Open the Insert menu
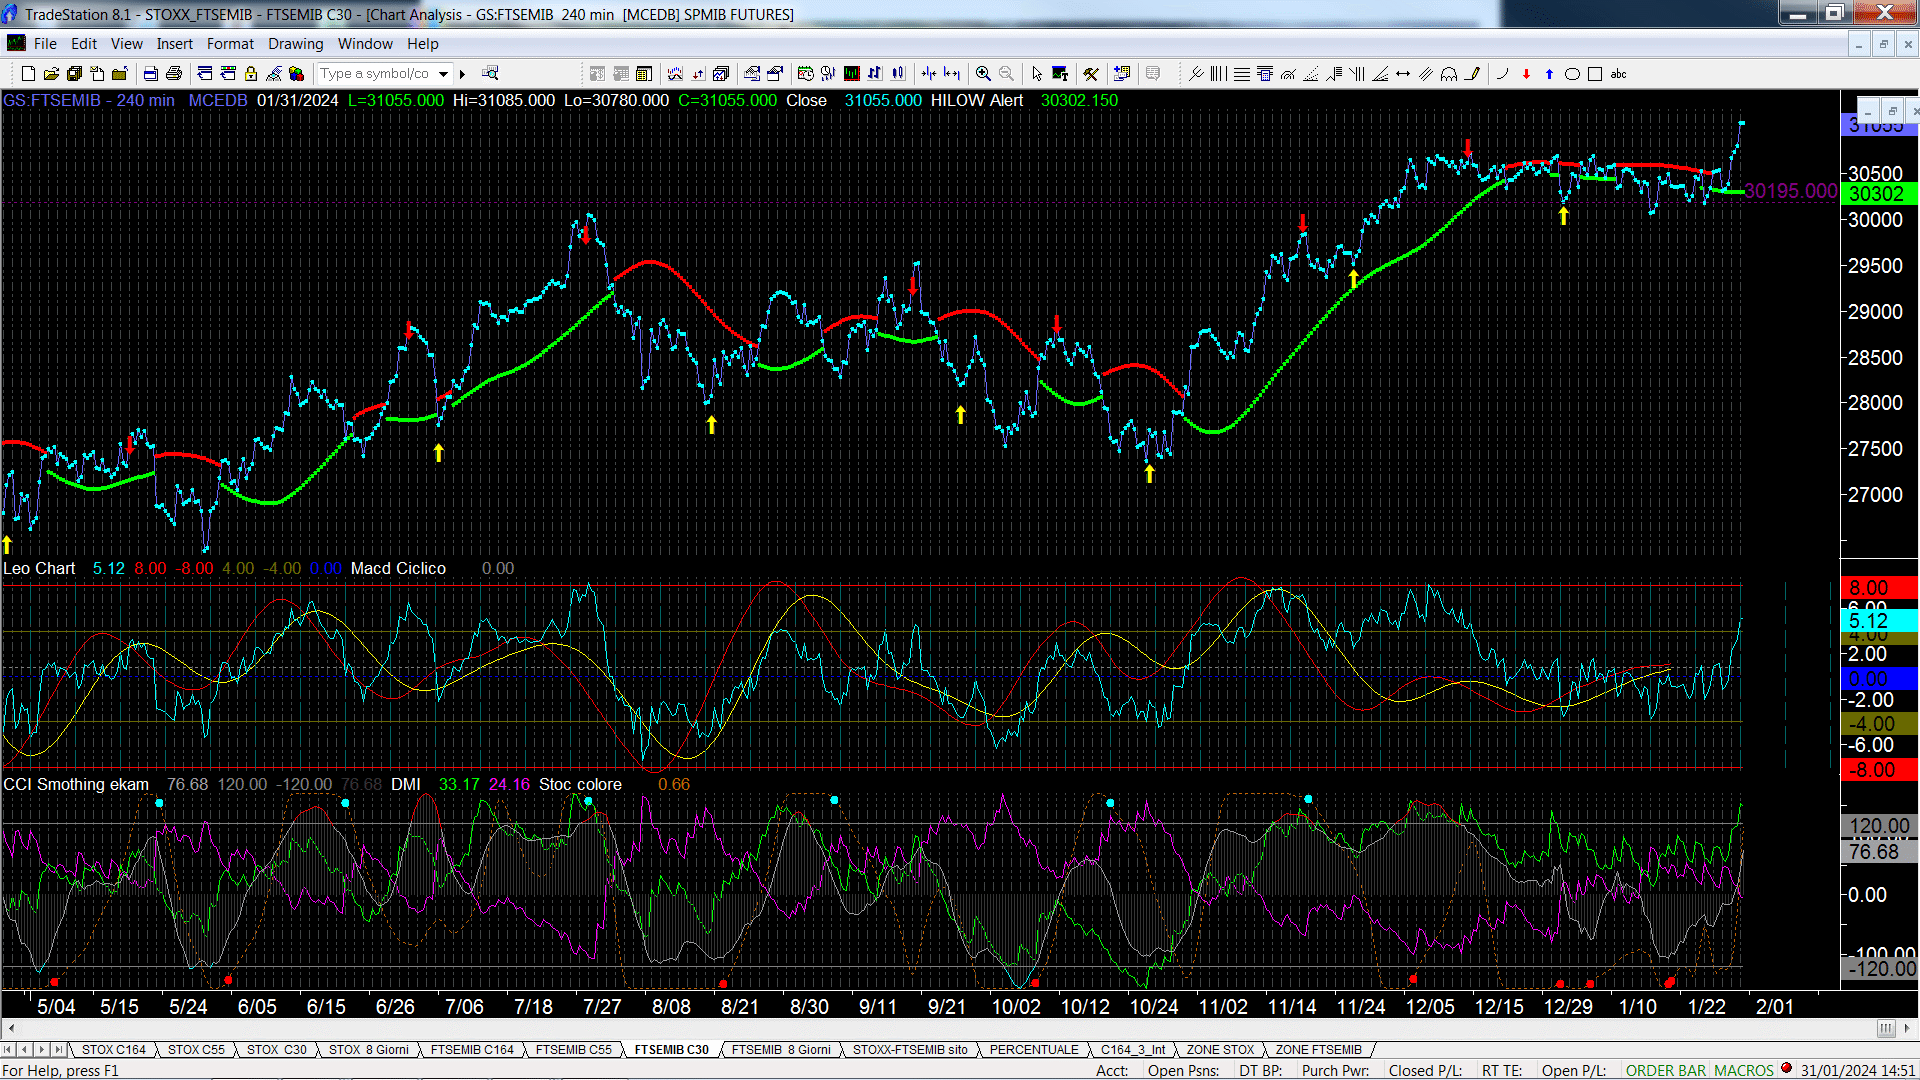 click(174, 44)
